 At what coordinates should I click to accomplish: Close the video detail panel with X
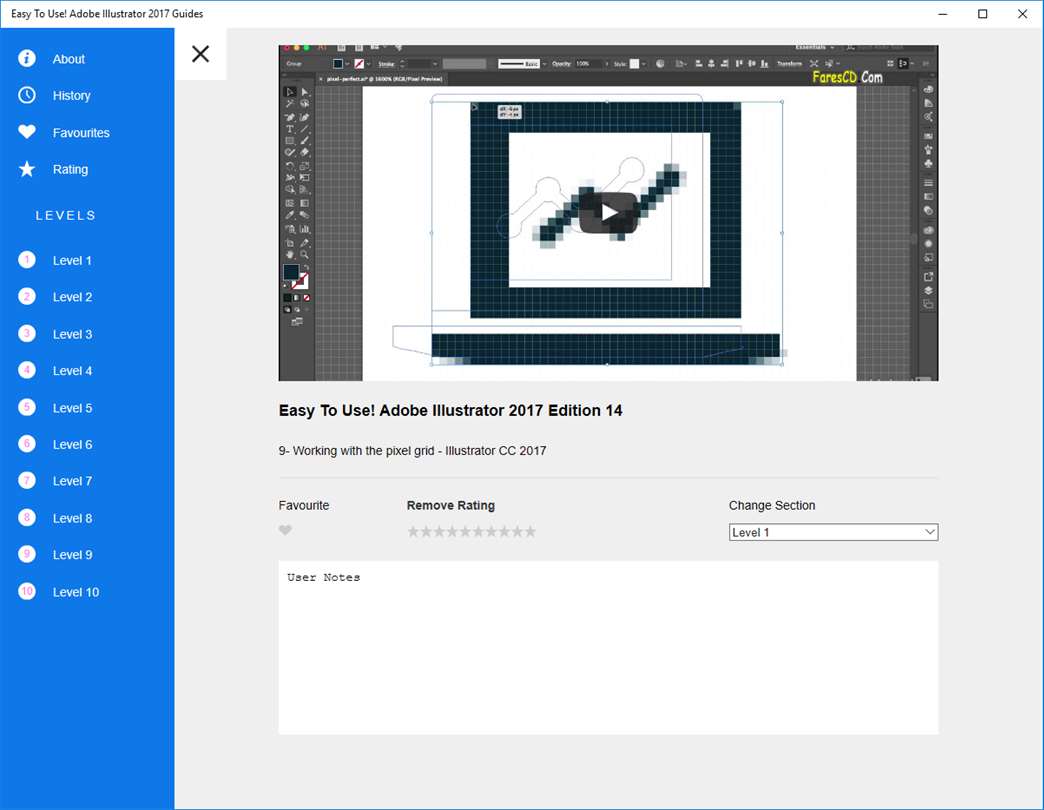[200, 54]
